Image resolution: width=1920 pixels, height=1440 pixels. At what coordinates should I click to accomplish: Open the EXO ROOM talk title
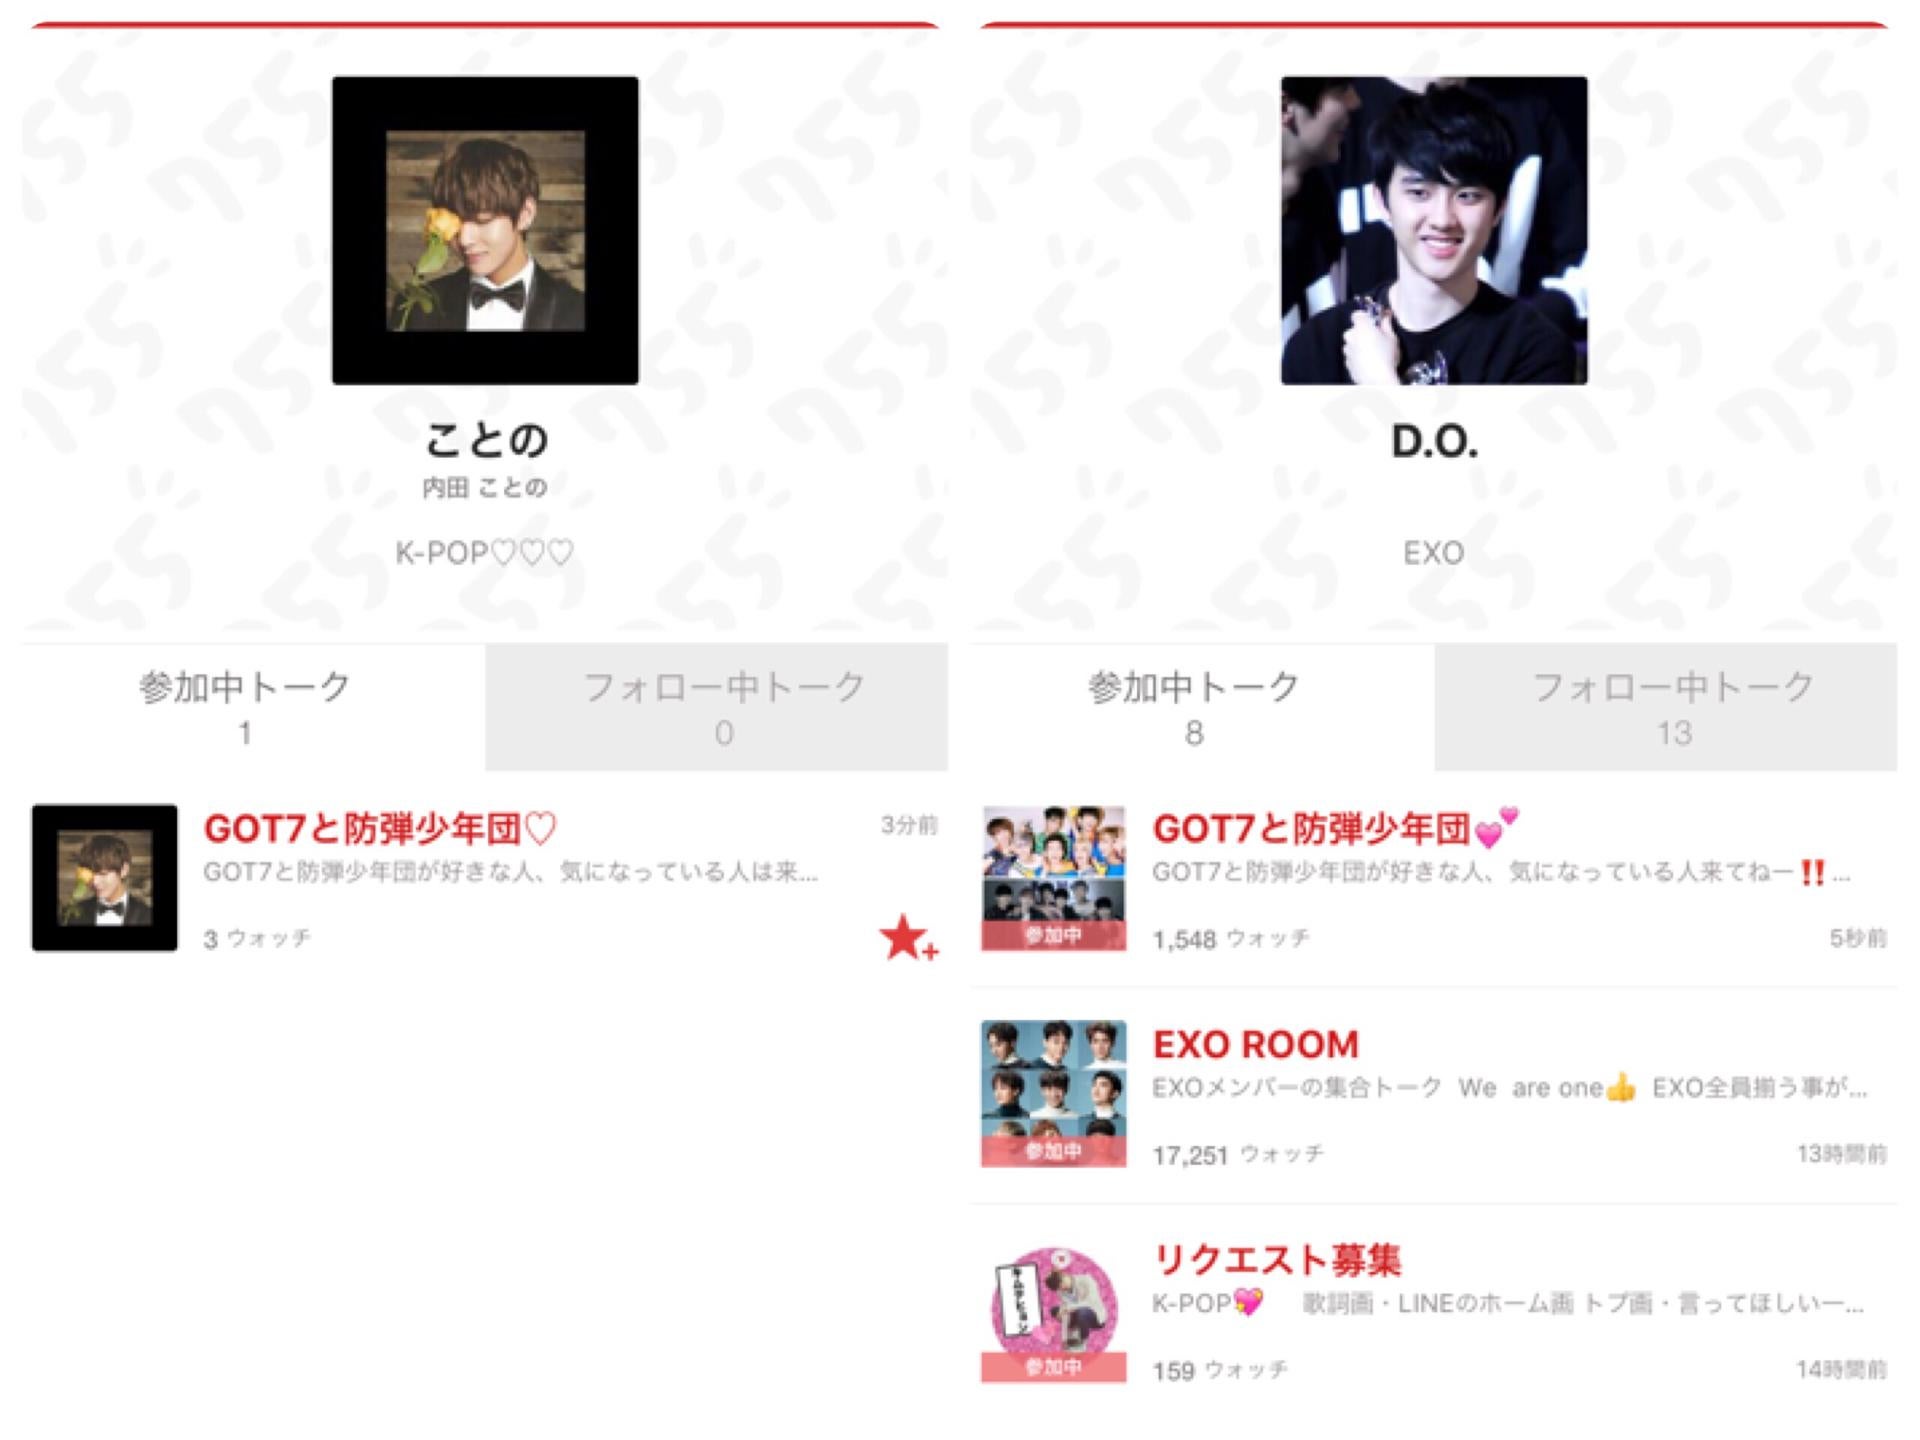point(1255,1044)
